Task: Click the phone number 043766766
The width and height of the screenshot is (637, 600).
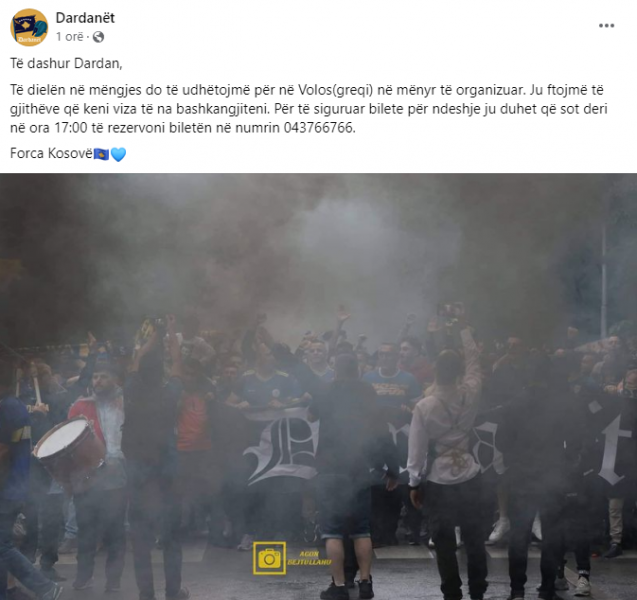Action: click(x=319, y=128)
